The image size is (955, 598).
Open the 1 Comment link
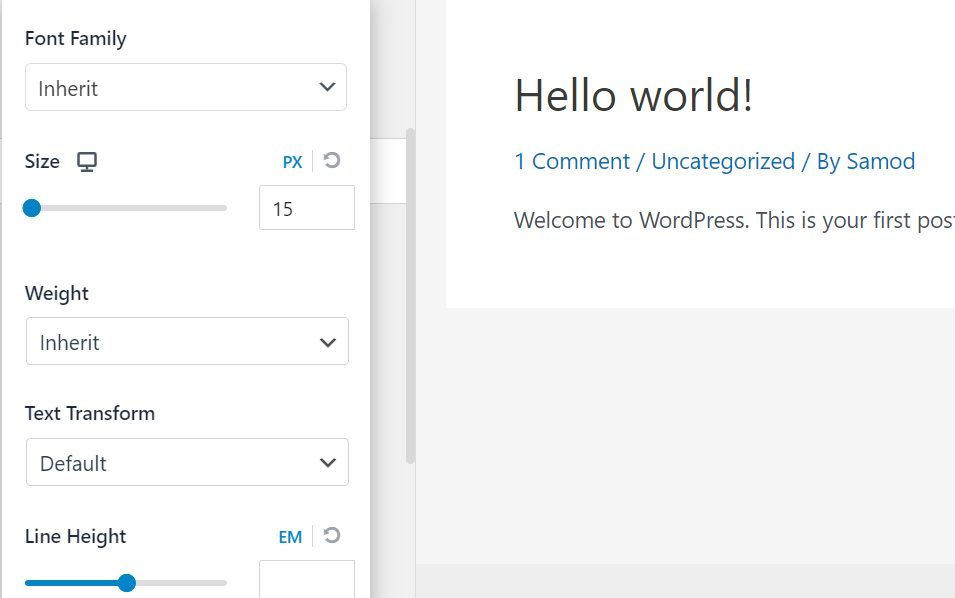click(572, 161)
